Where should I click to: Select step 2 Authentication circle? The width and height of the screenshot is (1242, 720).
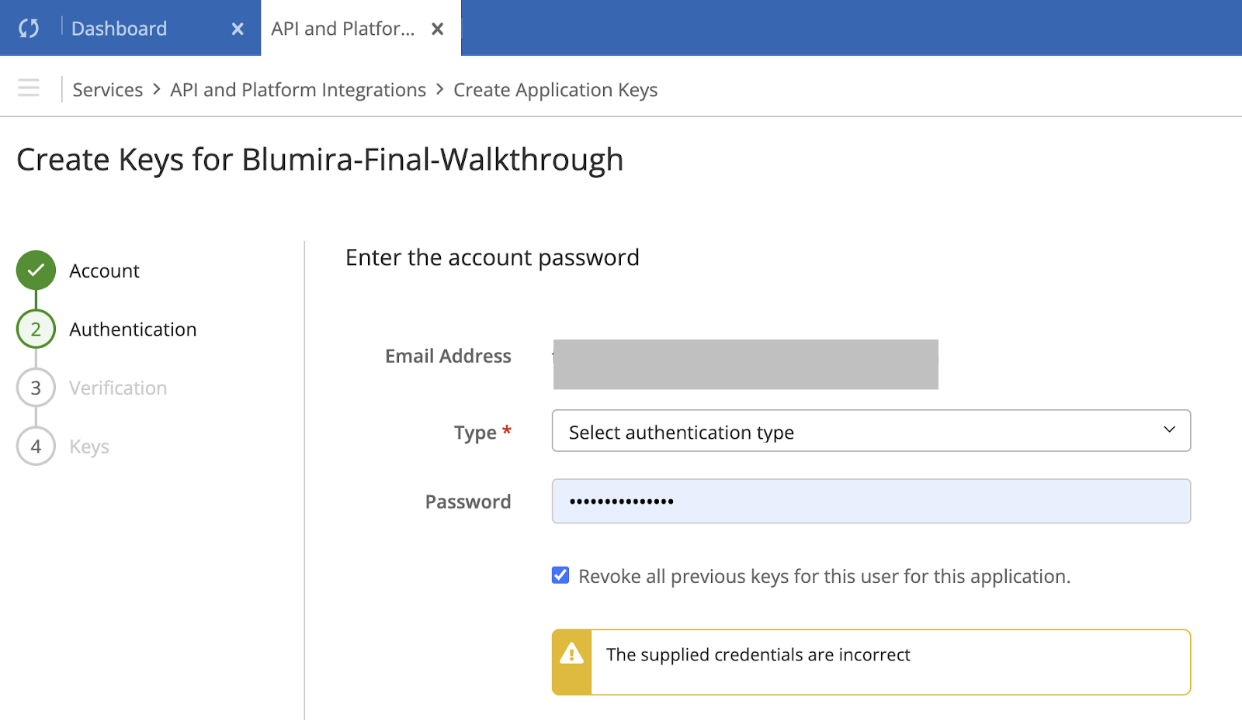[x=36, y=329]
